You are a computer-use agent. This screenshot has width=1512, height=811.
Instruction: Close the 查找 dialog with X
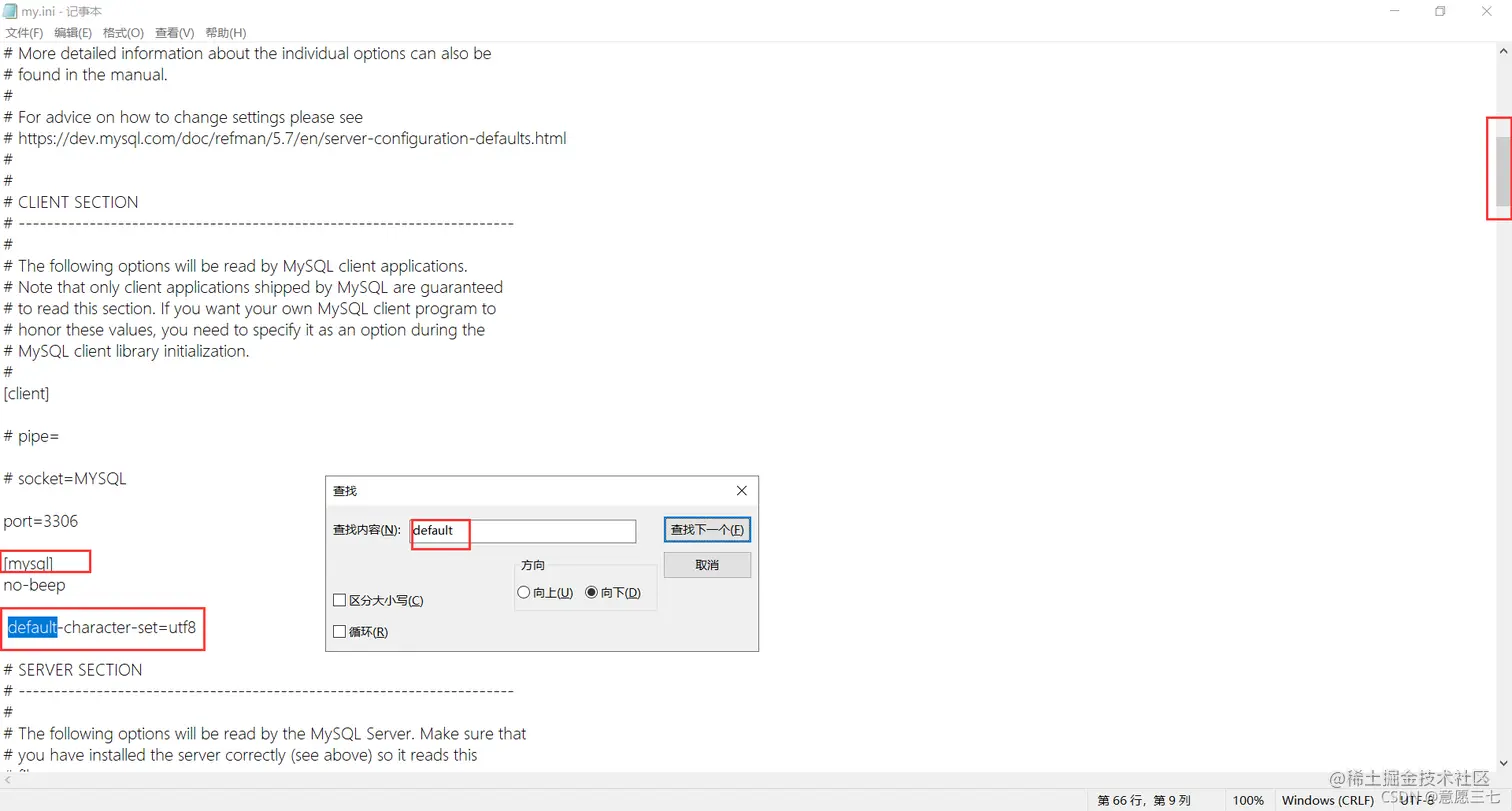point(741,491)
